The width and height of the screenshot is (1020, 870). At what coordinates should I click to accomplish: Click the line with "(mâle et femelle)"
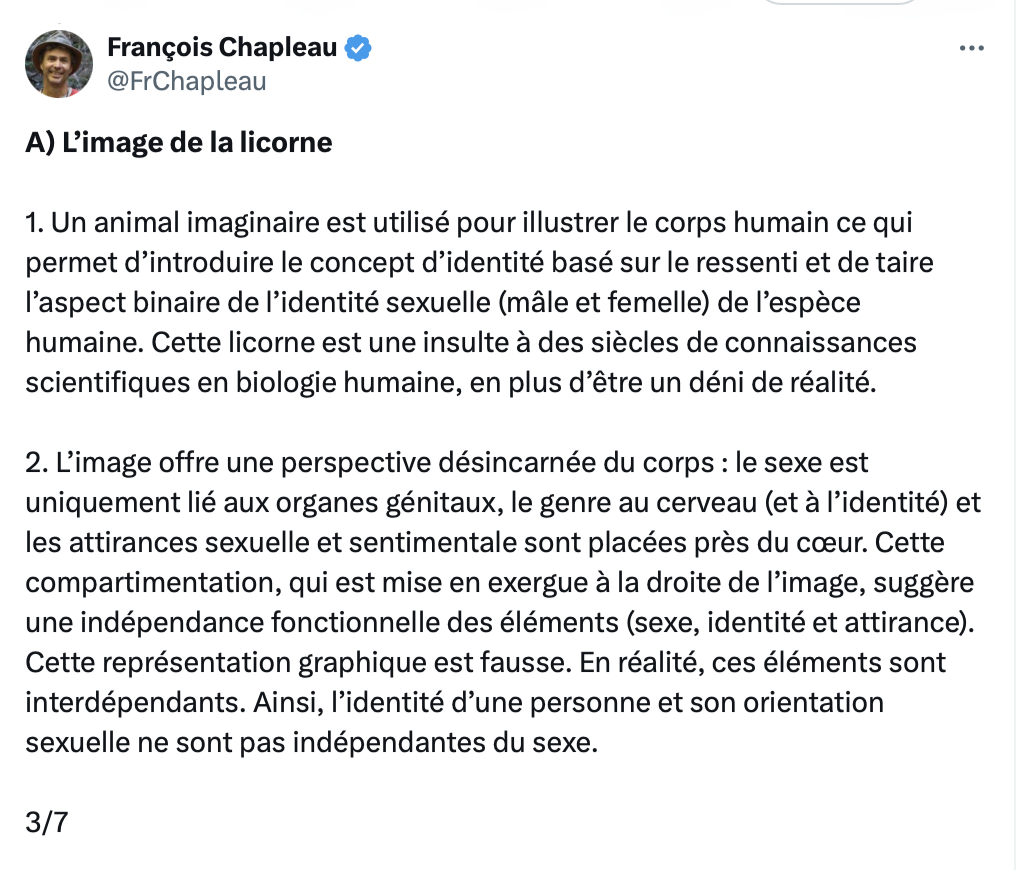coord(443,303)
